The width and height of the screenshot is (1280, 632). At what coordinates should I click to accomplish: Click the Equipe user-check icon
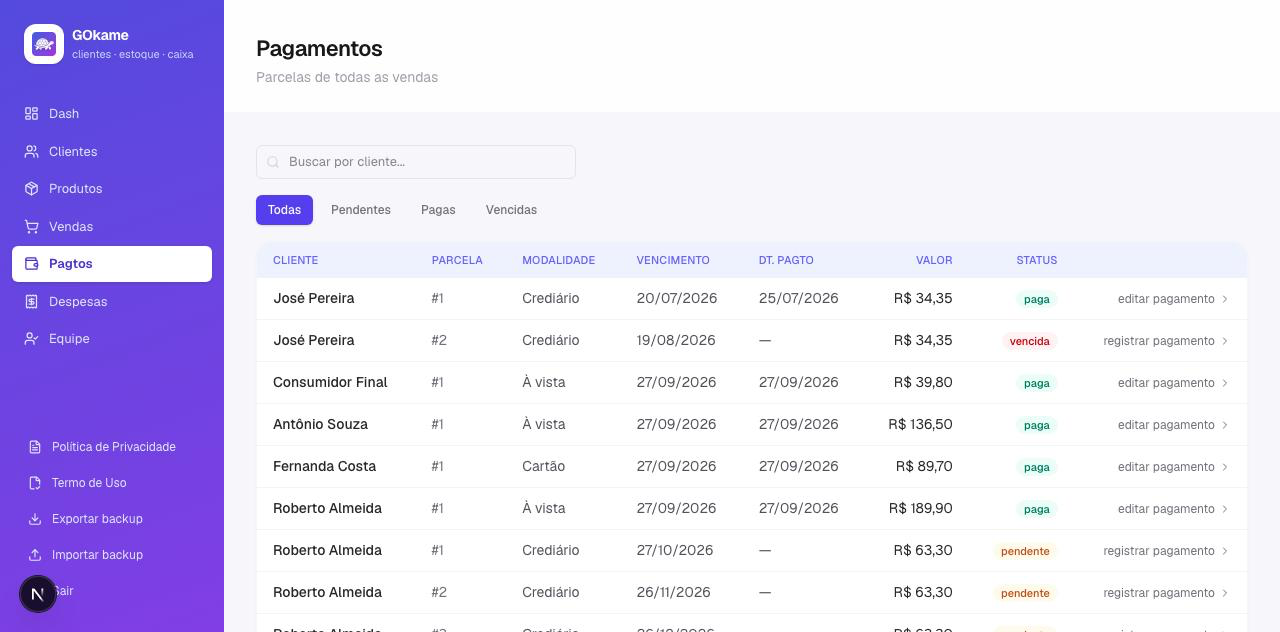(32, 339)
